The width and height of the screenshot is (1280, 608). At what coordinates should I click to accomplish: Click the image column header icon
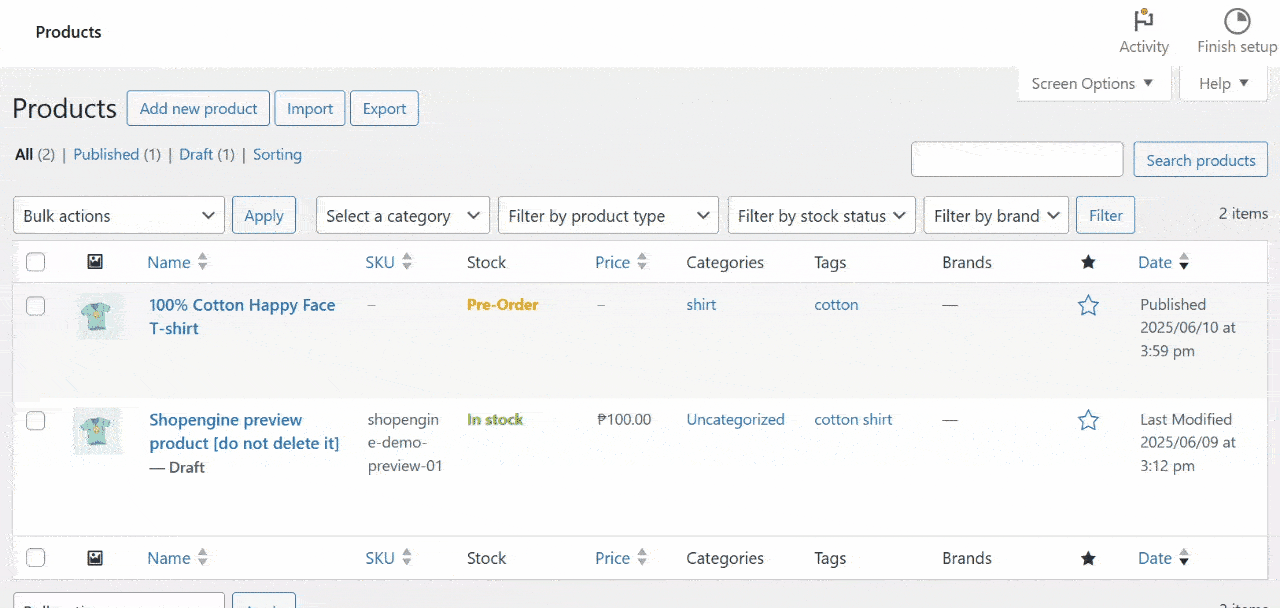[x=95, y=262]
